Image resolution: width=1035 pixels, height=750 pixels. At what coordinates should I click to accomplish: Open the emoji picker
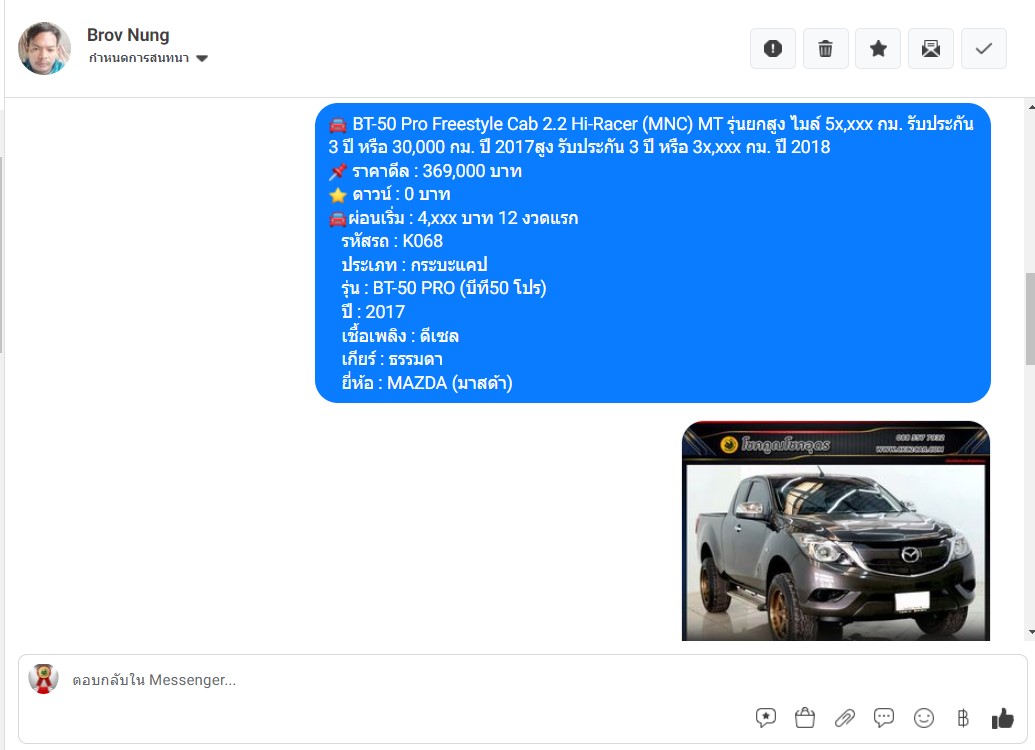click(923, 718)
